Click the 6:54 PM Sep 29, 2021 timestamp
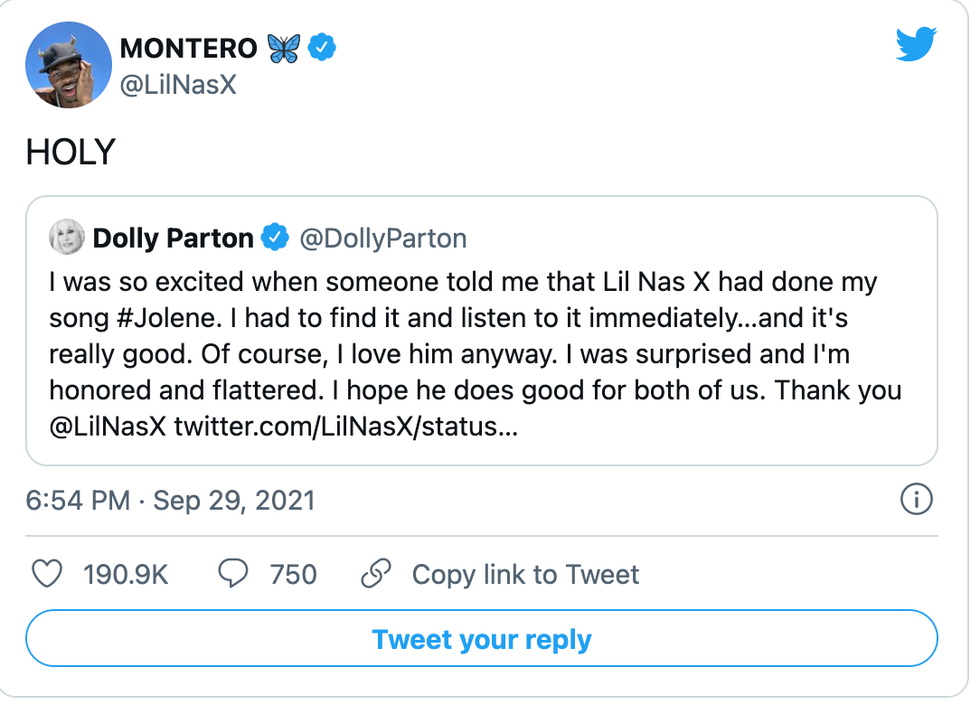Screen dimensions: 980x703 170,499
